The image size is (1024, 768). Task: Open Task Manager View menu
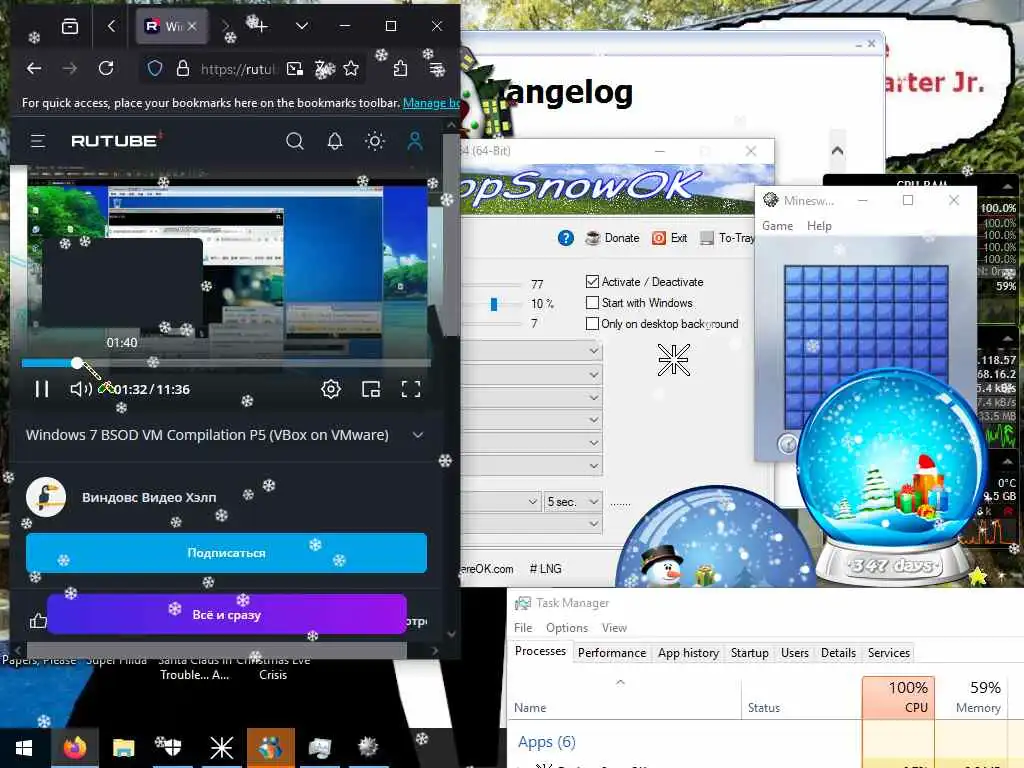(615, 628)
